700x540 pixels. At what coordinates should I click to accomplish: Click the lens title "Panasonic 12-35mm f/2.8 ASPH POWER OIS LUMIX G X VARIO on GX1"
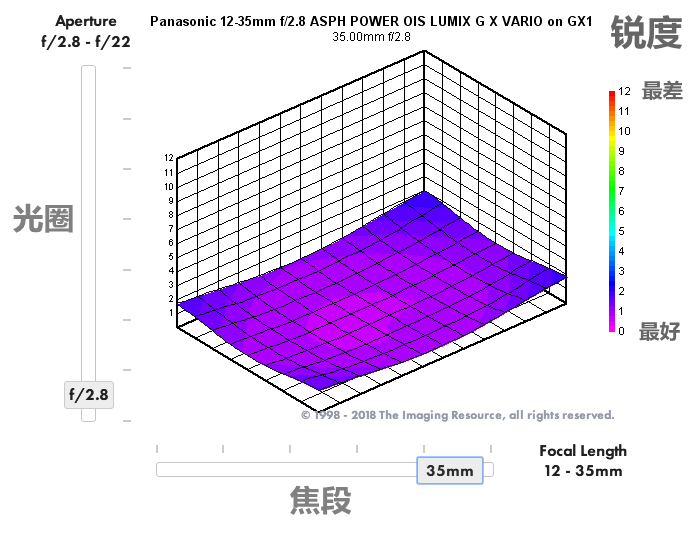click(371, 21)
